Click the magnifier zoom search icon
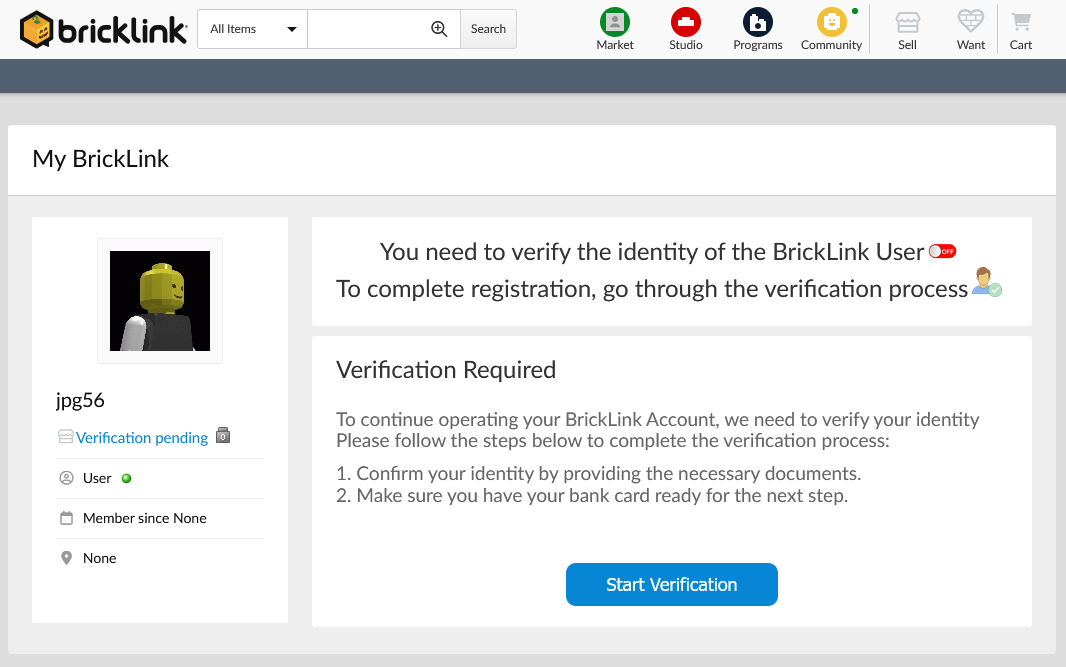This screenshot has height=667, width=1066. coord(439,29)
